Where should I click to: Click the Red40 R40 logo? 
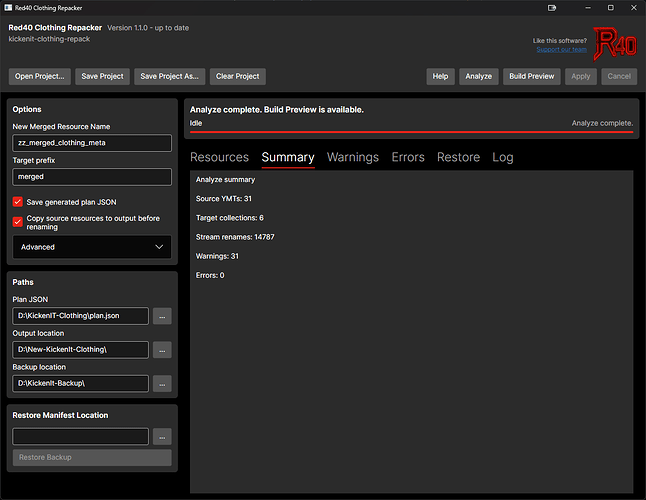click(x=615, y=44)
